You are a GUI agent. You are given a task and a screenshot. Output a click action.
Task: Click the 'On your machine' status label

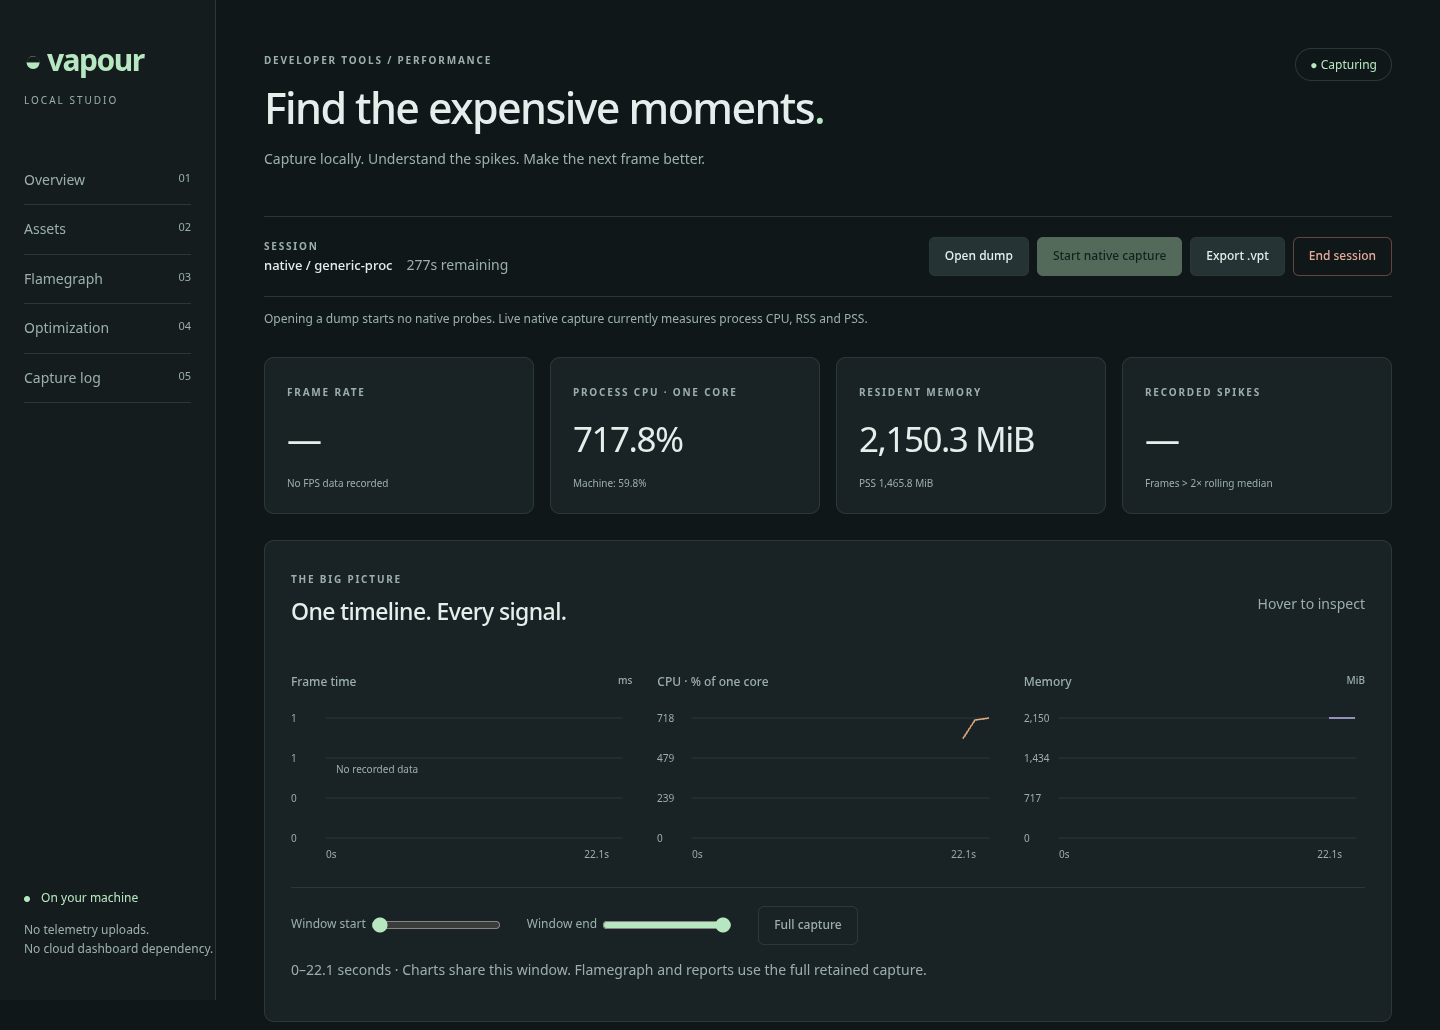pos(89,898)
